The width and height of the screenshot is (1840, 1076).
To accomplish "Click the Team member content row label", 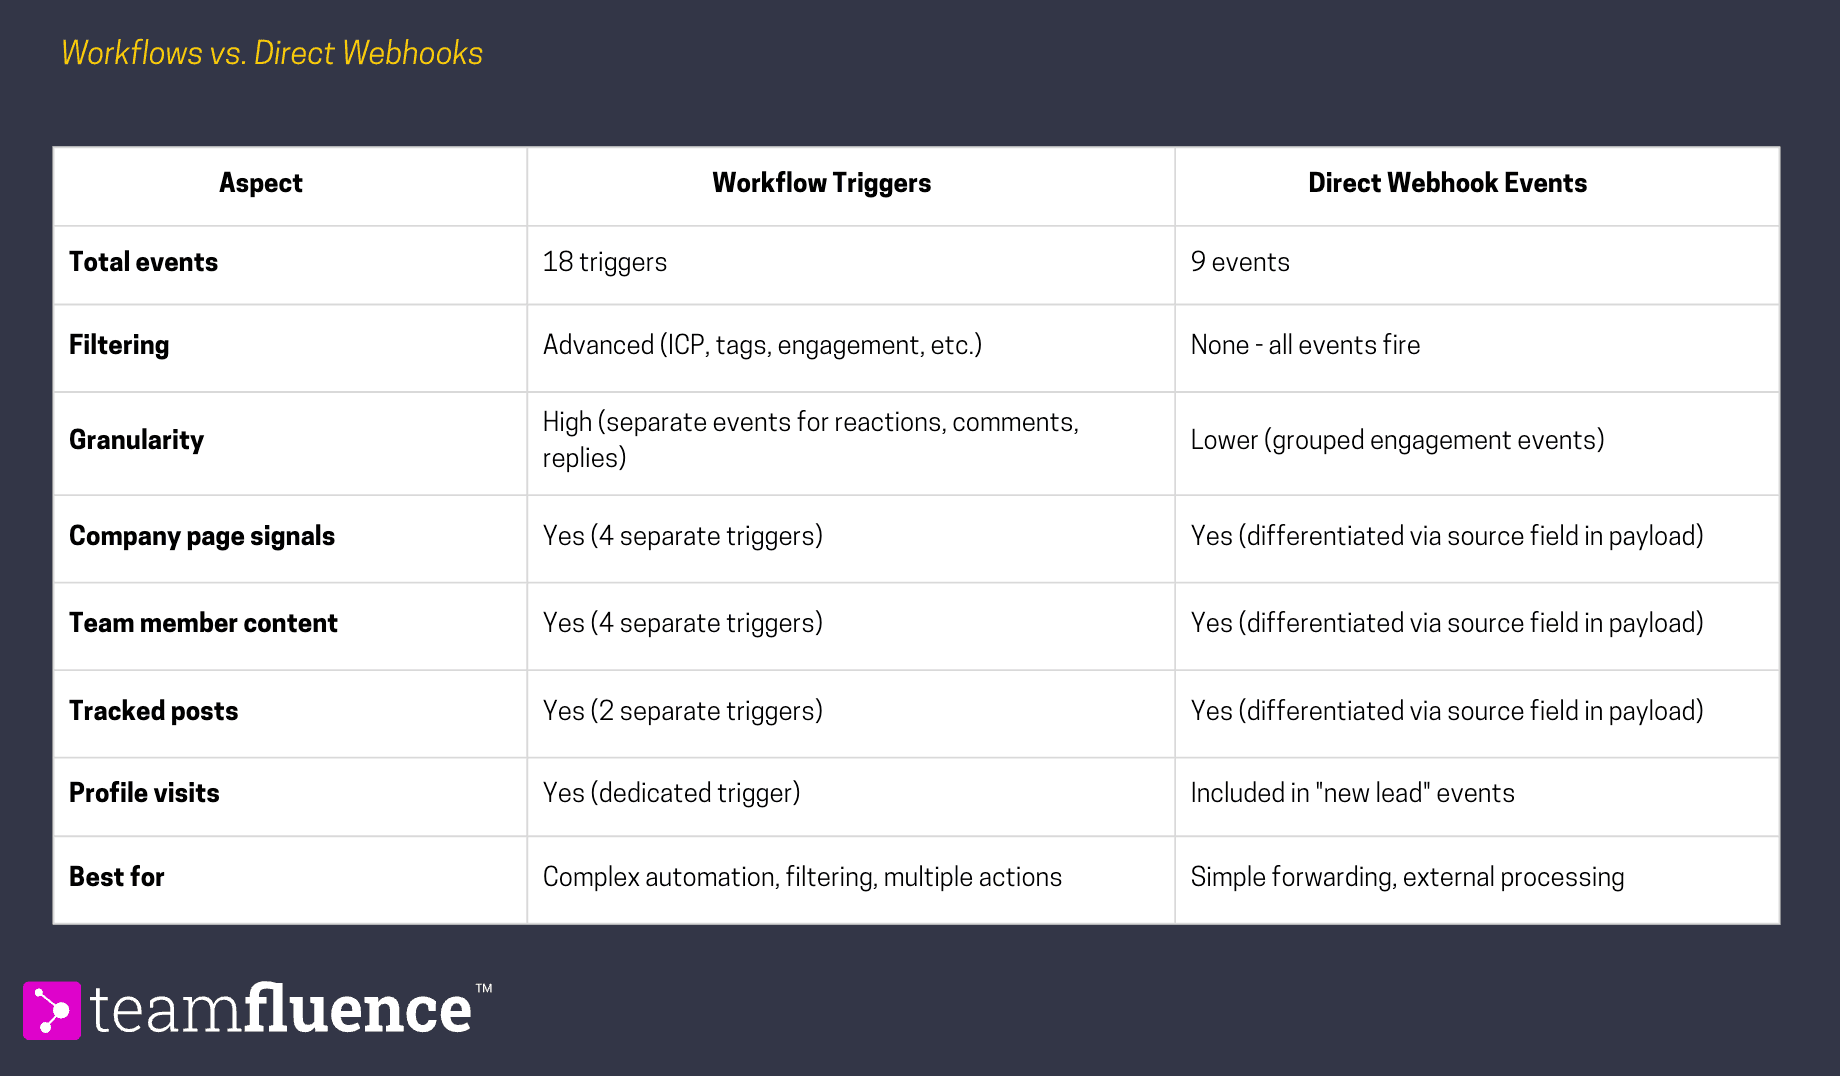I will click(x=203, y=623).
